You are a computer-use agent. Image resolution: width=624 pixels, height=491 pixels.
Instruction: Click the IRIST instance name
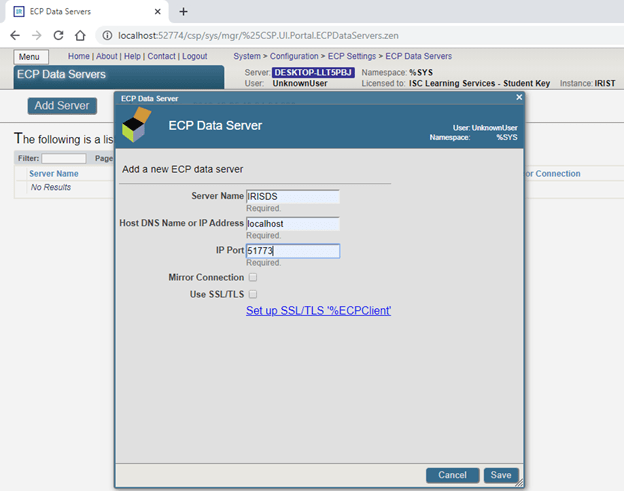click(x=605, y=83)
